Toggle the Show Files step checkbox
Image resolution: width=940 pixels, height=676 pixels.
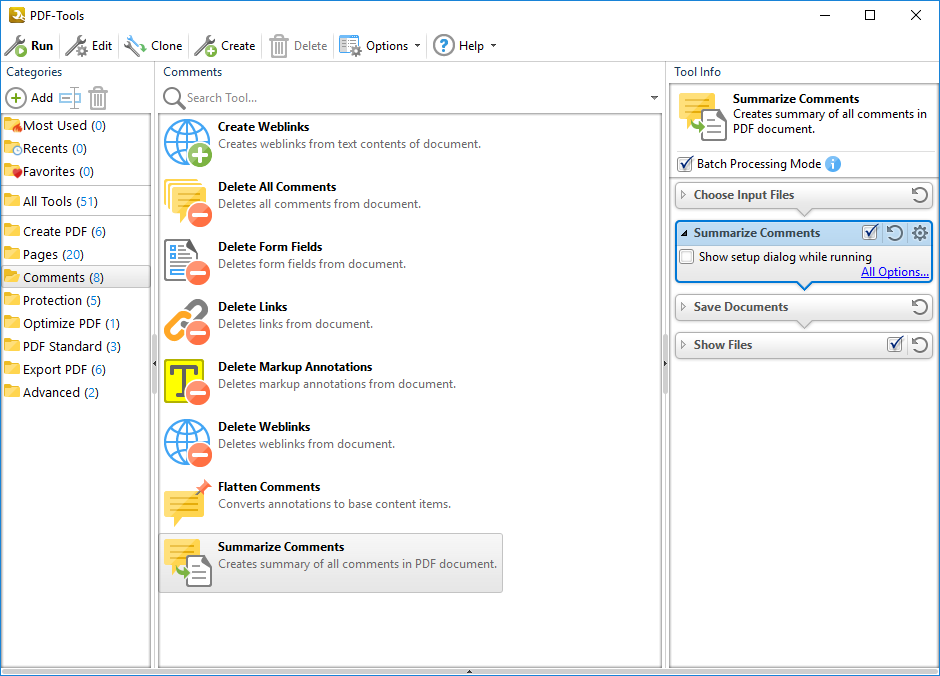895,345
